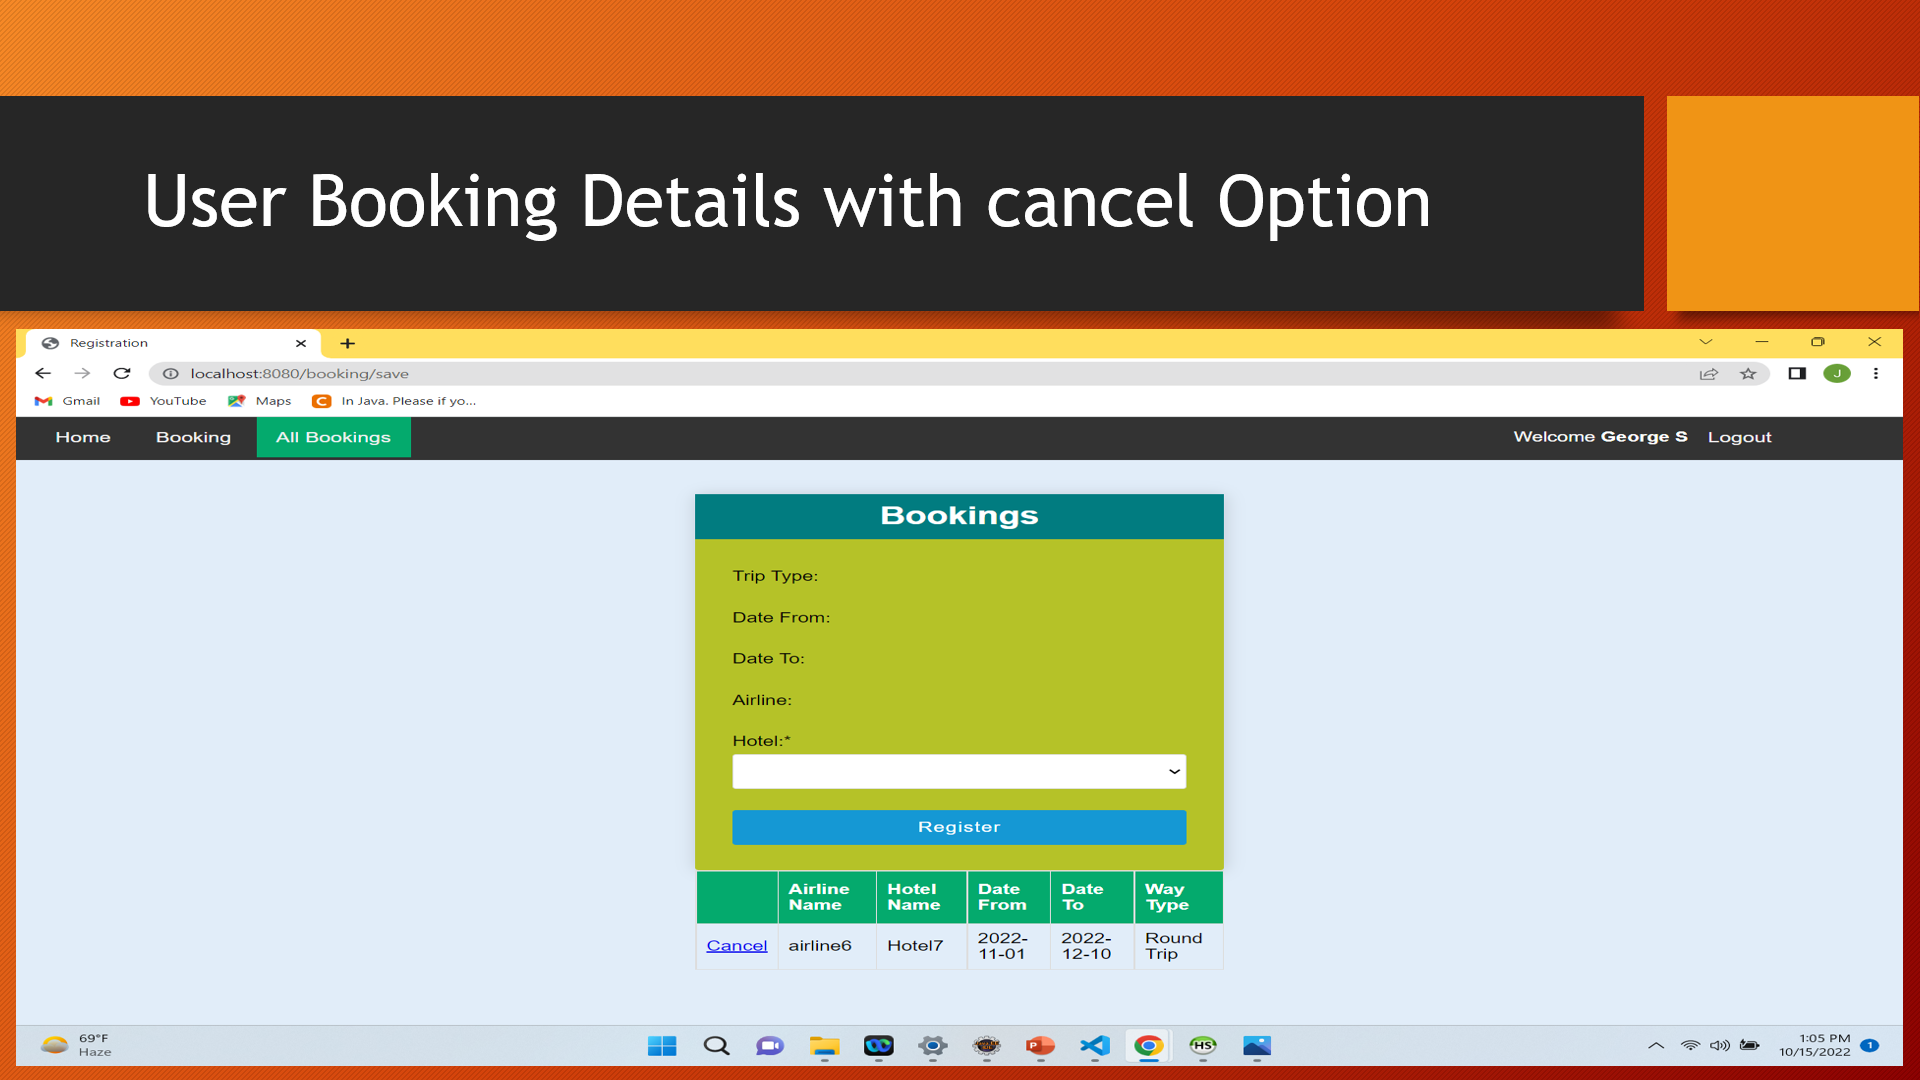
Task: Click the Register button
Action: tap(959, 827)
